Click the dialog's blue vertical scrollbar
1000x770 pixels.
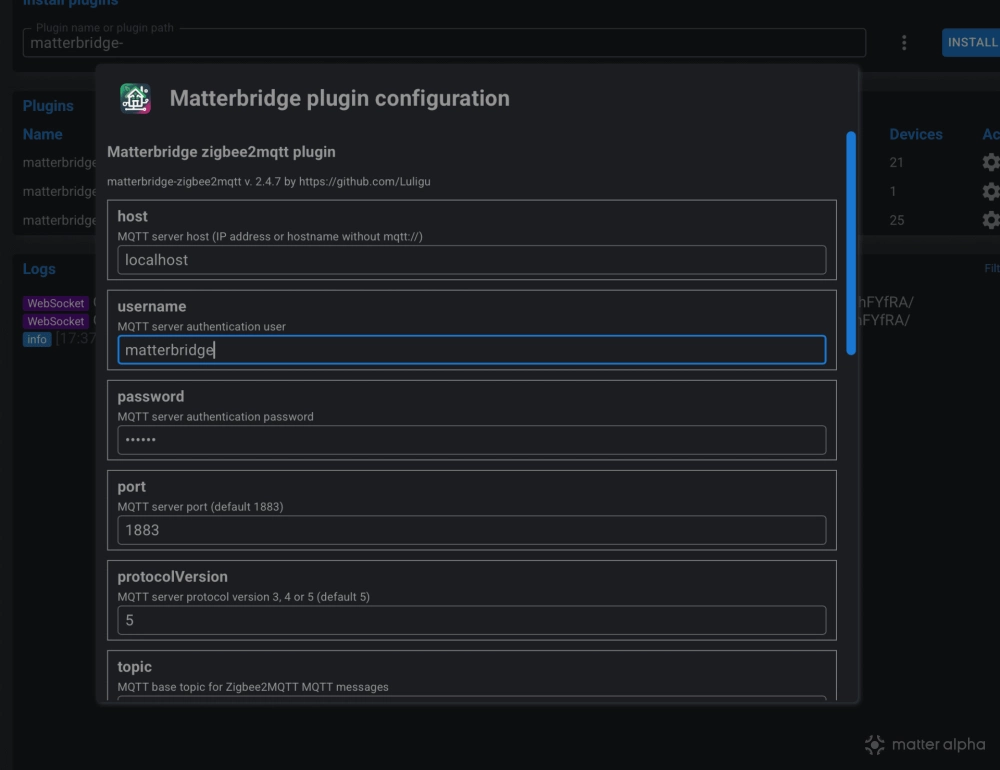[x=851, y=242]
